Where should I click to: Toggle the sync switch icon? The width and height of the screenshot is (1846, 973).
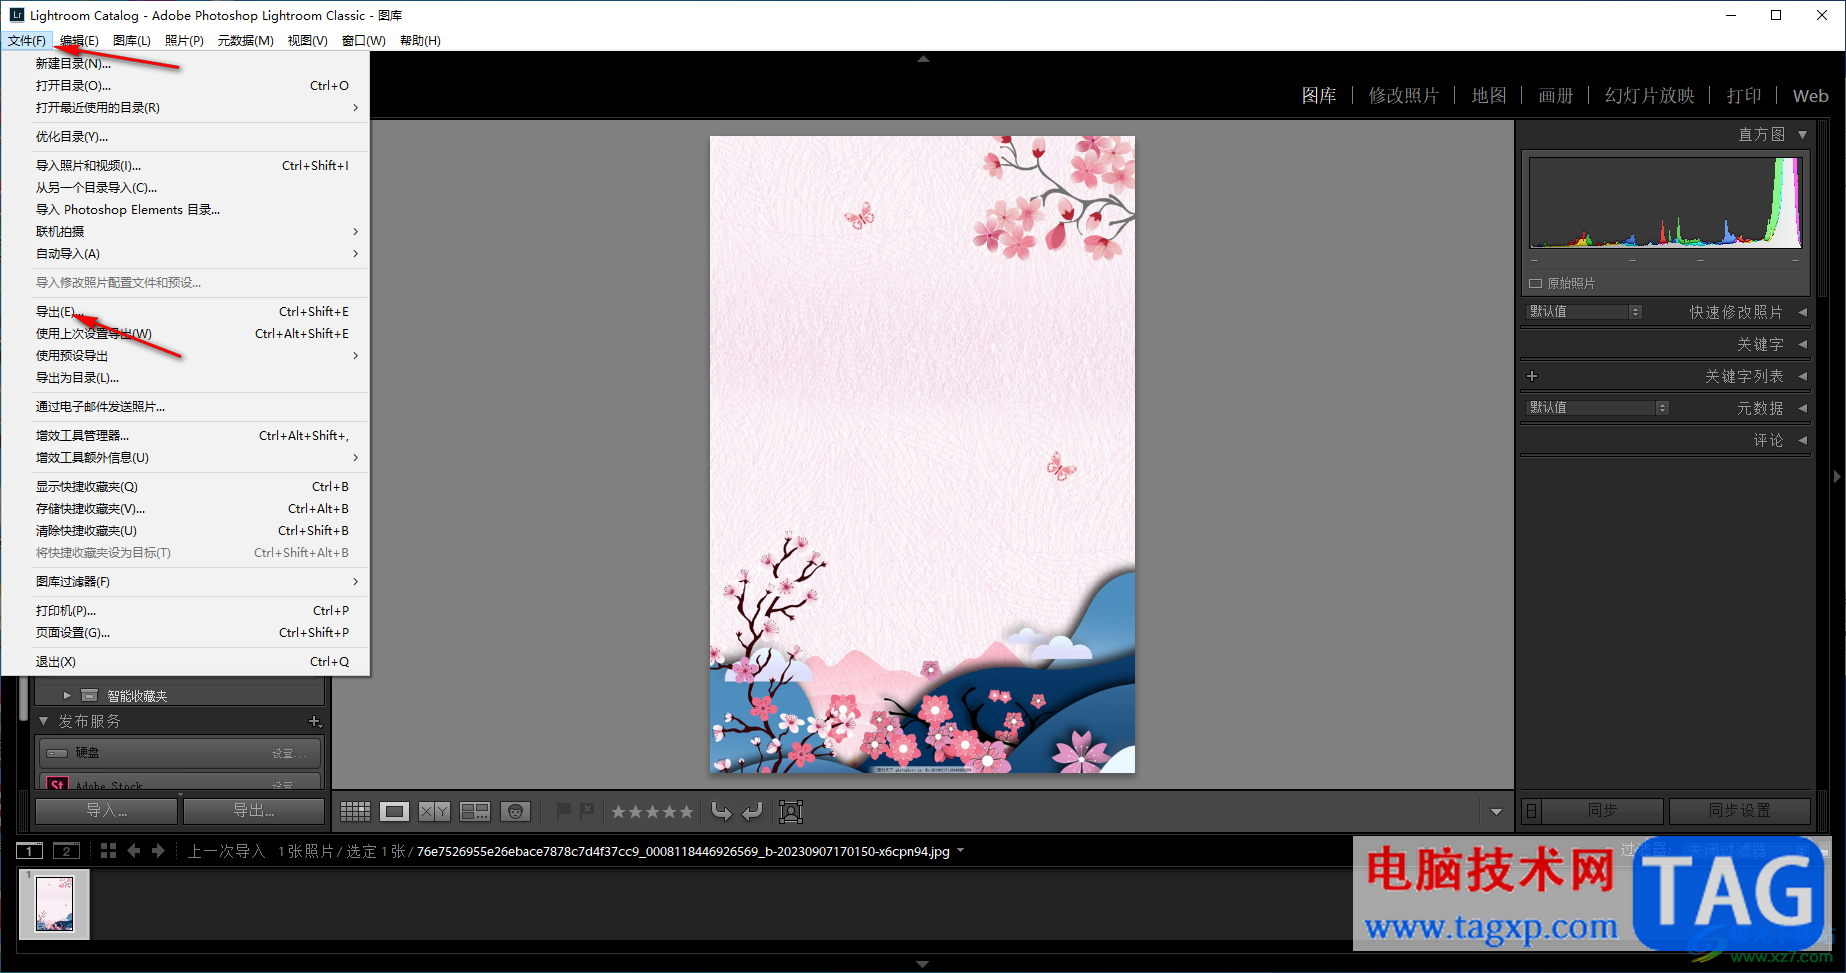[x=1532, y=811]
